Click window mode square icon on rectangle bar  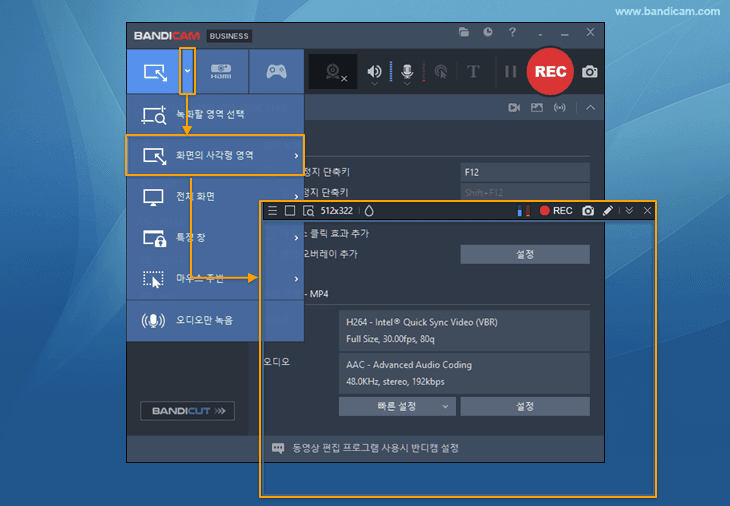click(x=290, y=211)
